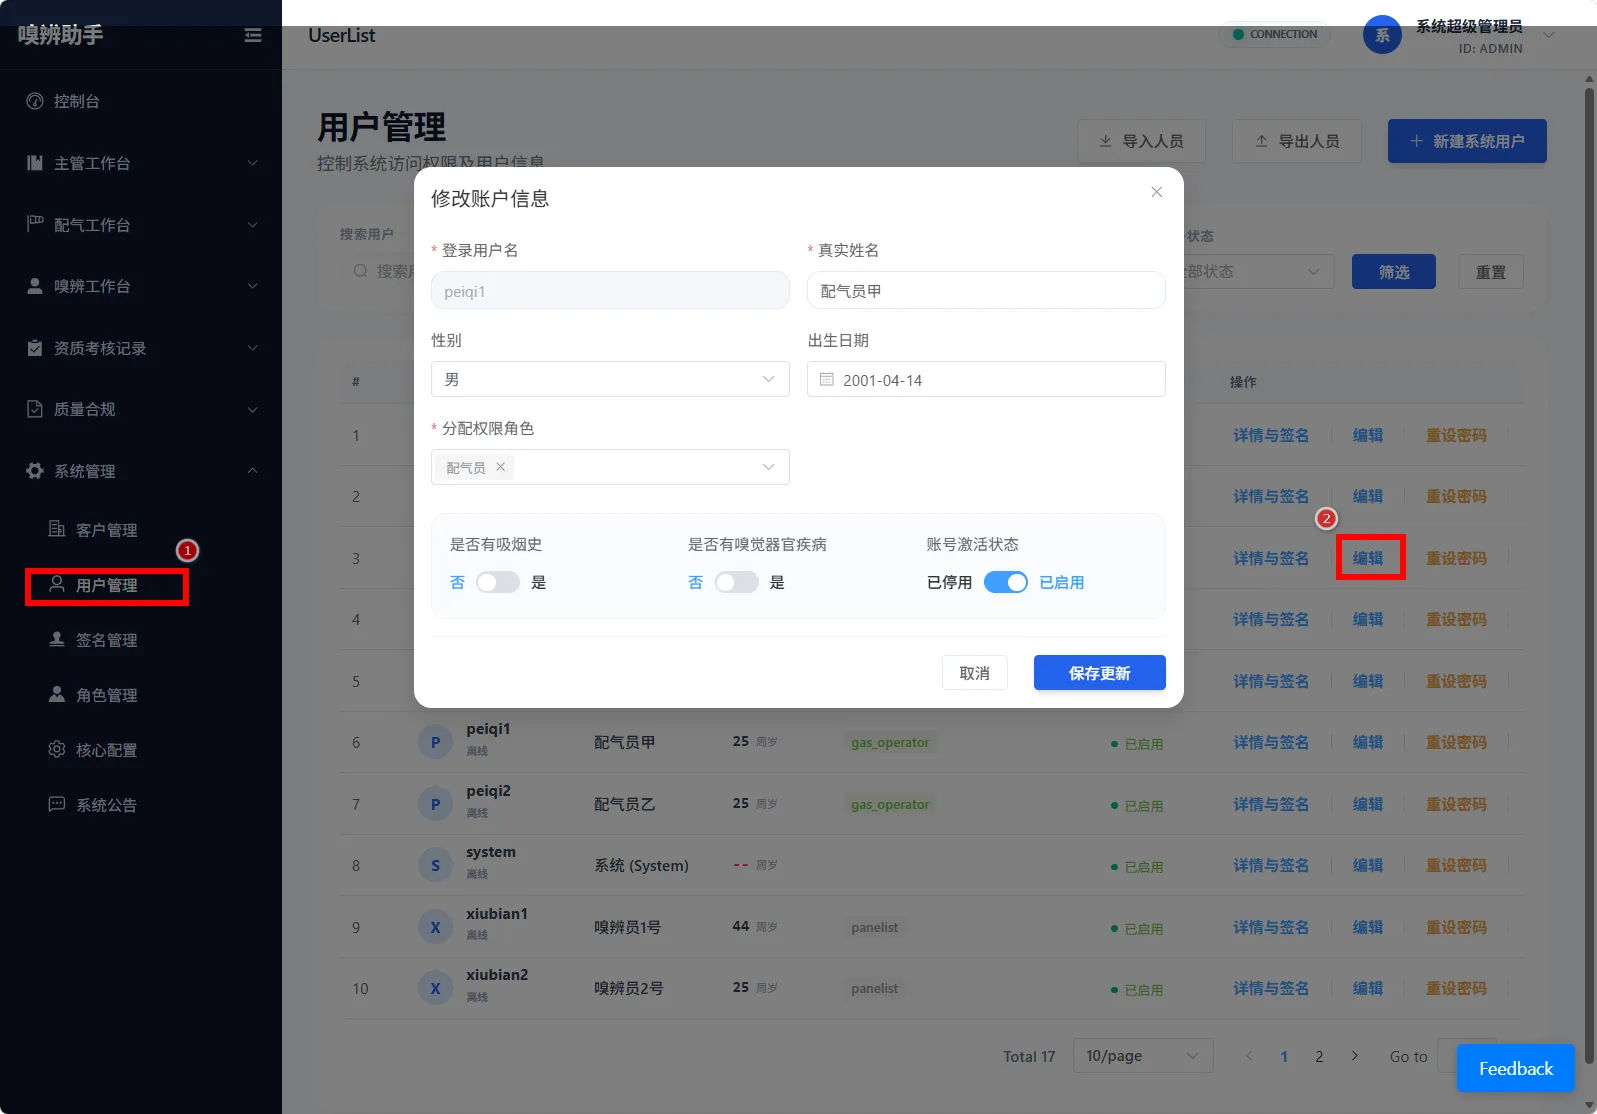Click the calendar icon in 出生日期

pos(827,380)
